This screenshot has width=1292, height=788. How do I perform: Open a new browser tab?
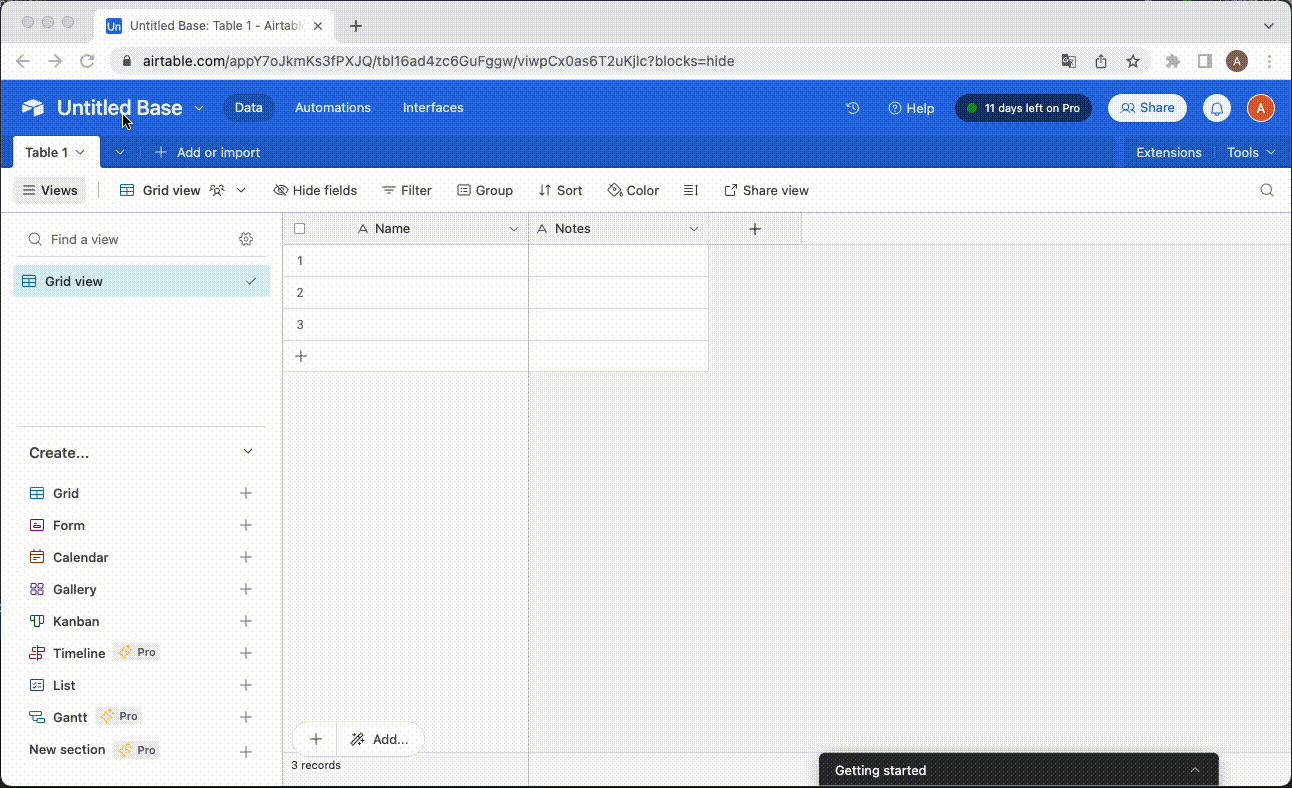[355, 26]
